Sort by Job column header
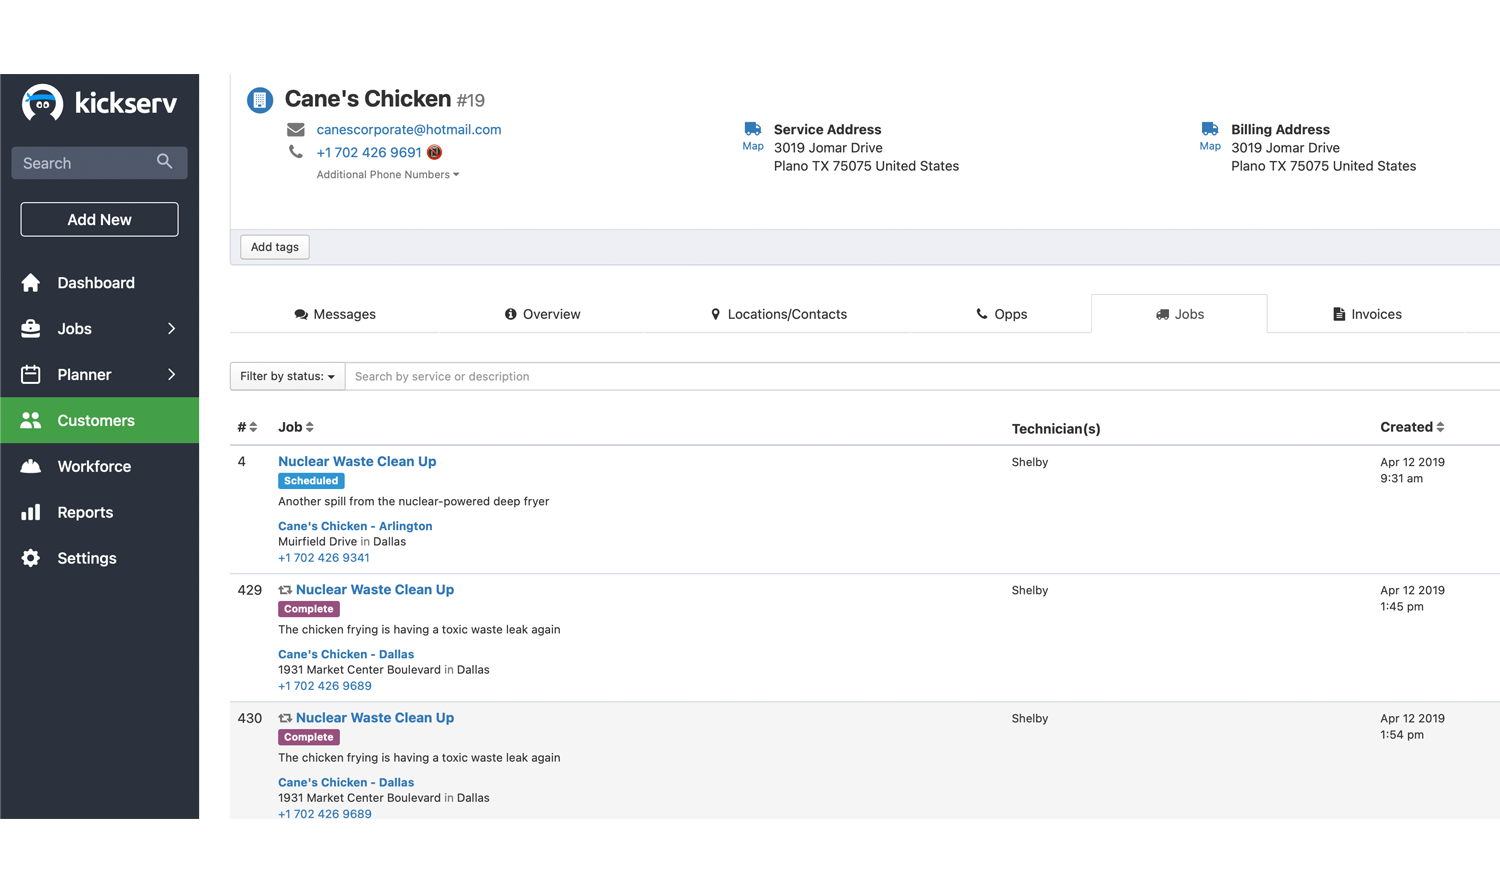The image size is (1500, 892). point(296,427)
